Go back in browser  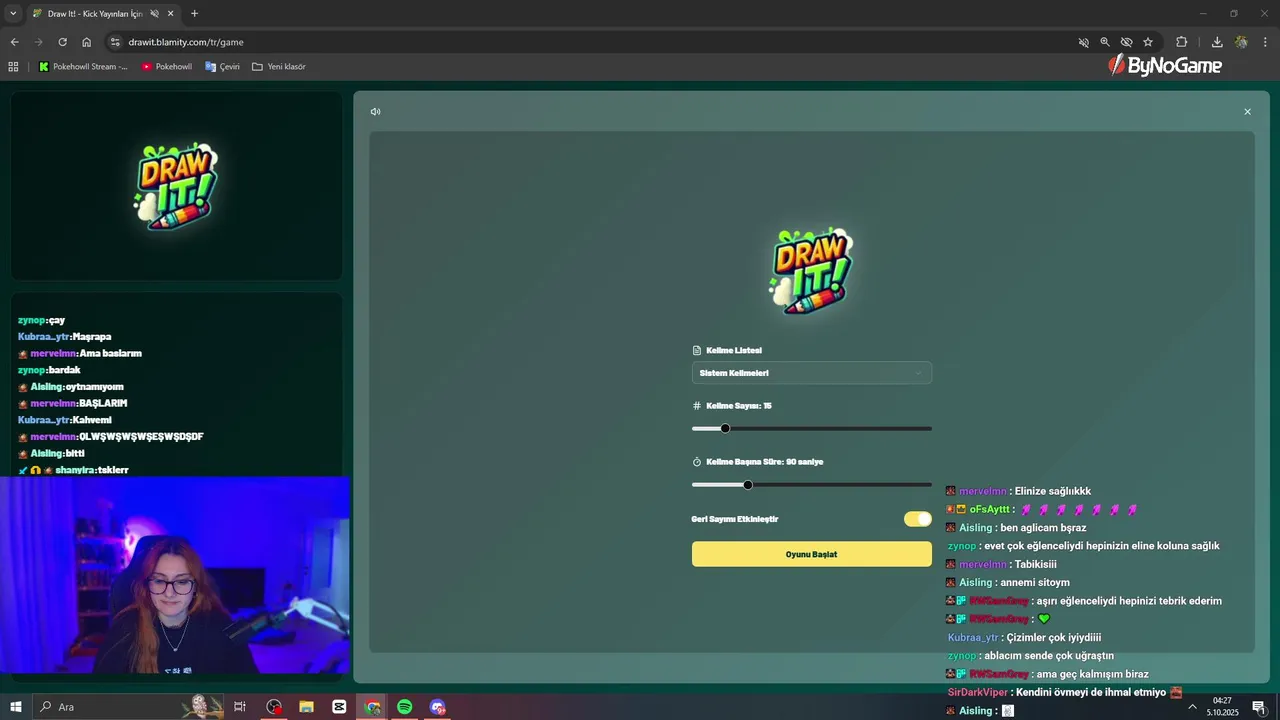[14, 42]
